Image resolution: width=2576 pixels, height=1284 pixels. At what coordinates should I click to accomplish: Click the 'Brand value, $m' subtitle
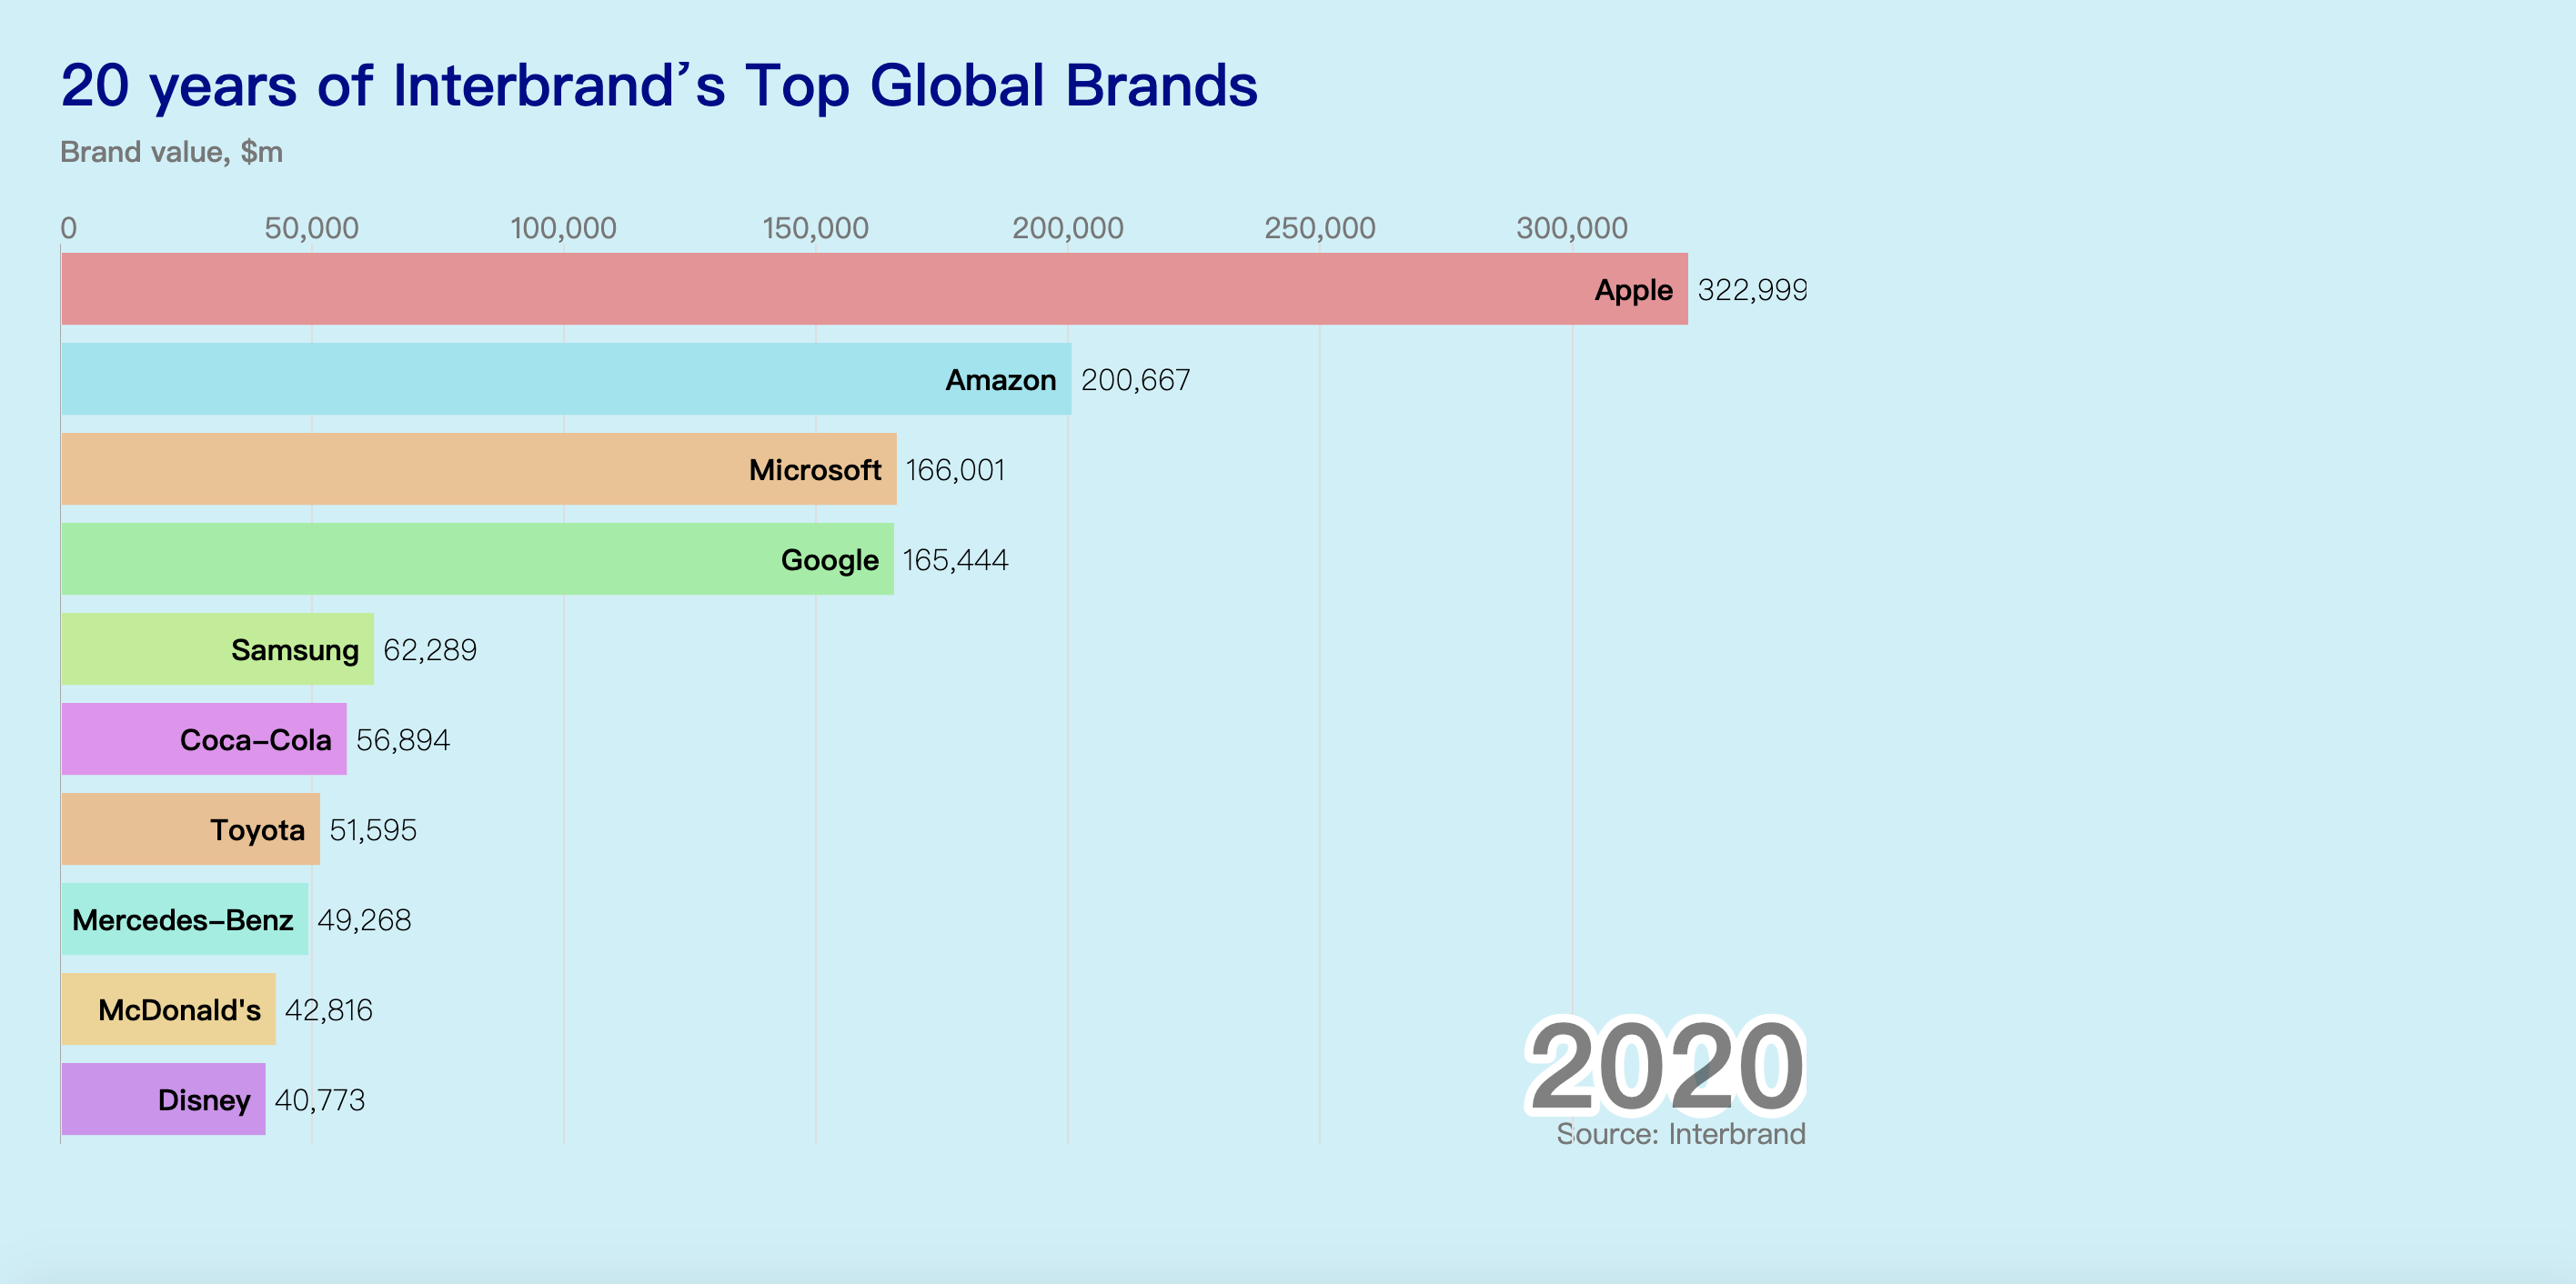pyautogui.click(x=171, y=152)
